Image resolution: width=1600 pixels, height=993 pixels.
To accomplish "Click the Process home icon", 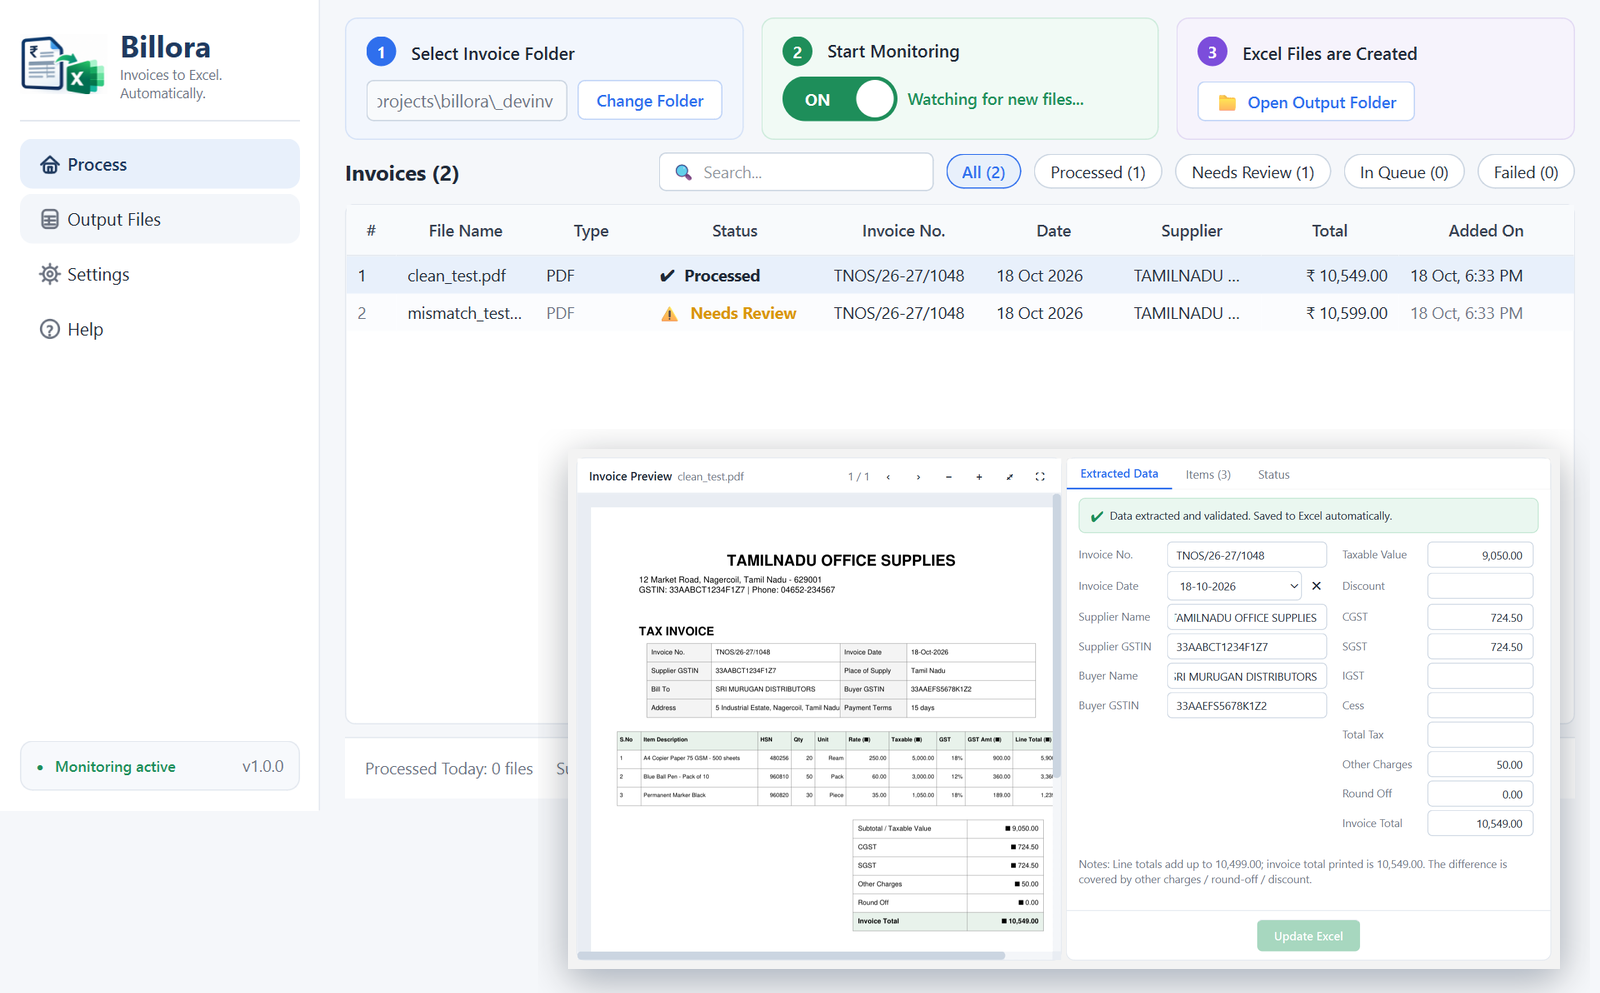I will [x=49, y=164].
